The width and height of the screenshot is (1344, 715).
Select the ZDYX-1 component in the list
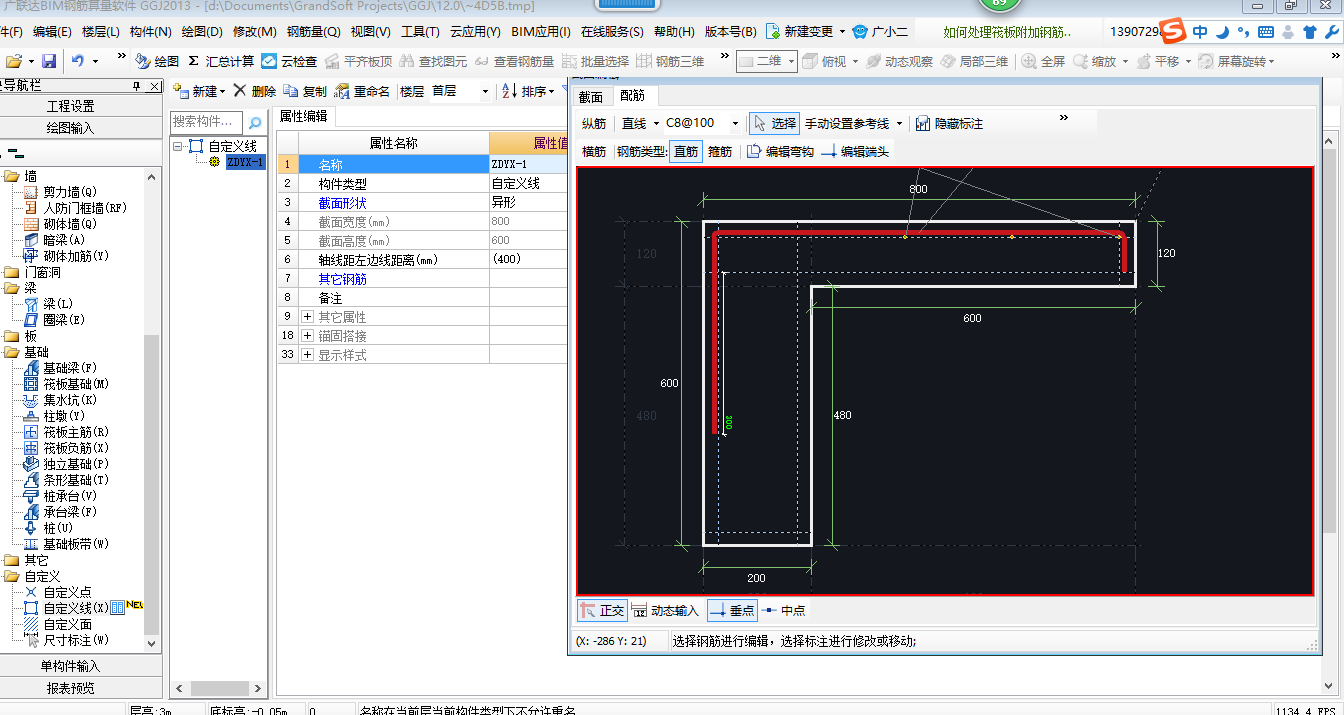tap(245, 162)
